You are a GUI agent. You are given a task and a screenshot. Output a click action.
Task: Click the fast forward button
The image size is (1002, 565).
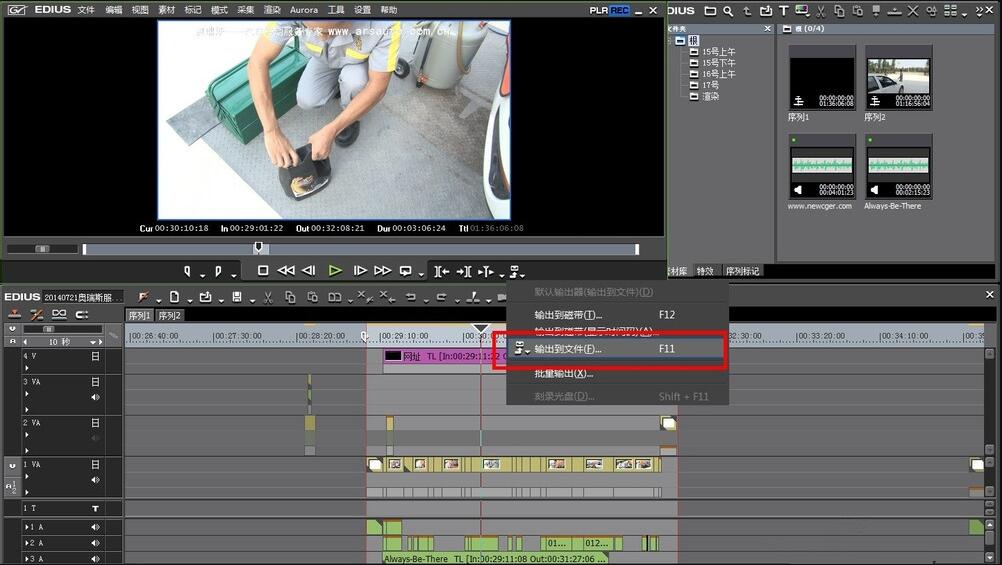pos(382,270)
